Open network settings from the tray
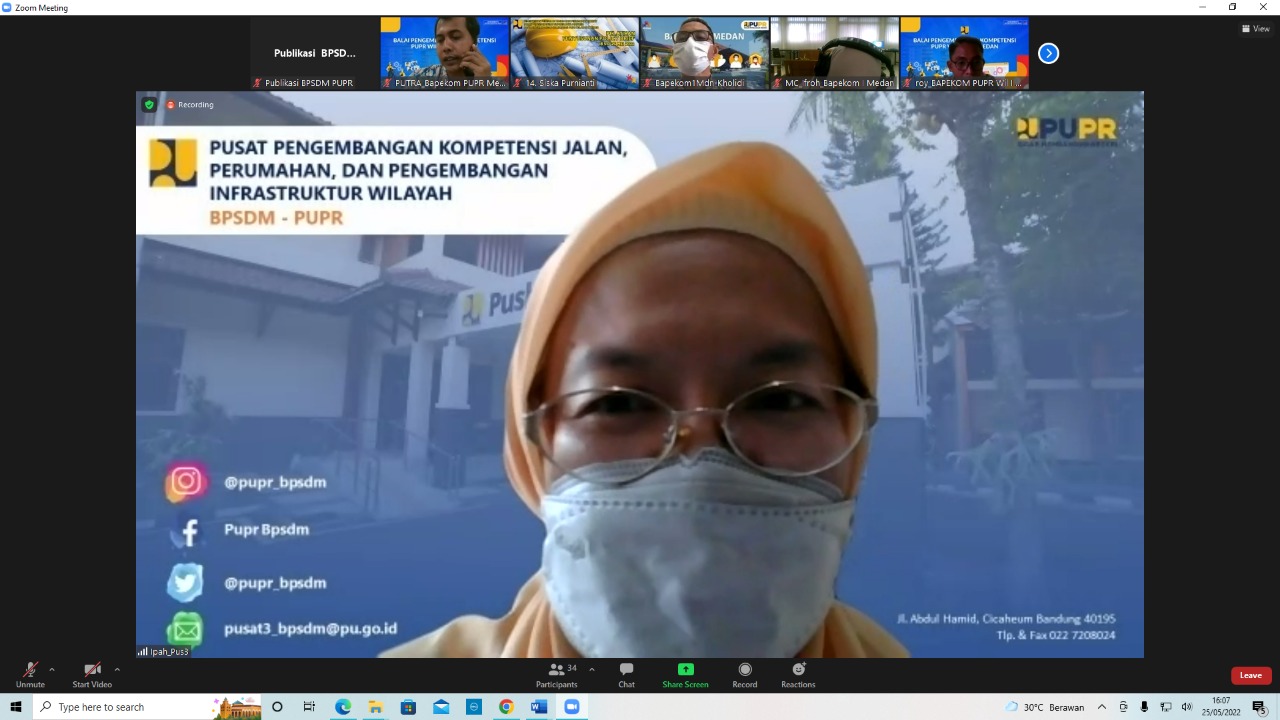The image size is (1280, 720). coord(1166,707)
